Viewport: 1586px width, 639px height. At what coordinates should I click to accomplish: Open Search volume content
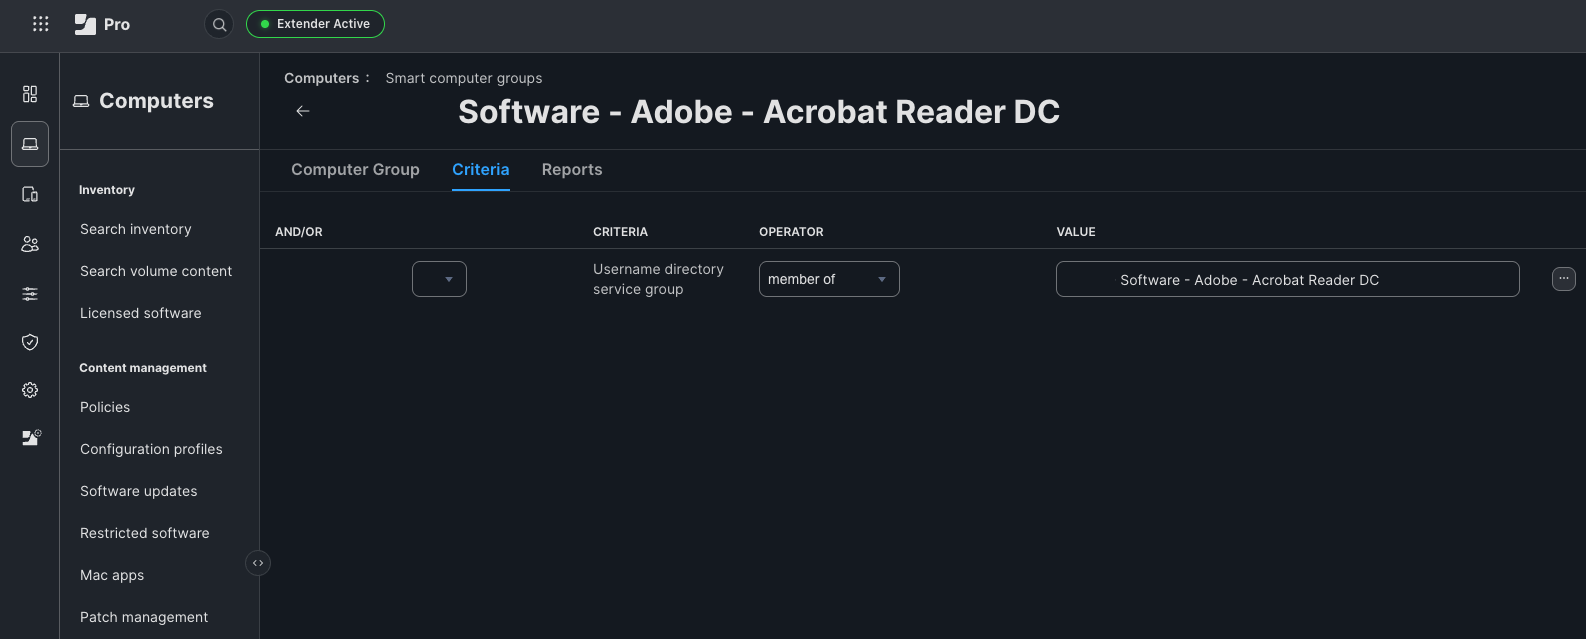[156, 271]
